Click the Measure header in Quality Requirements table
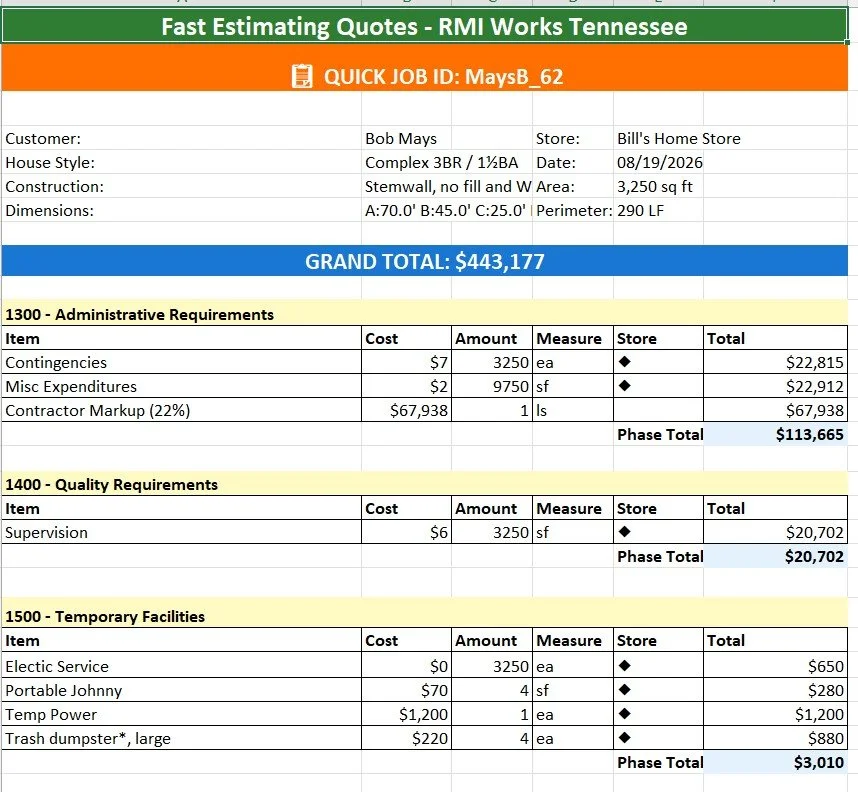Viewport: 858px width, 792px height. point(573,508)
